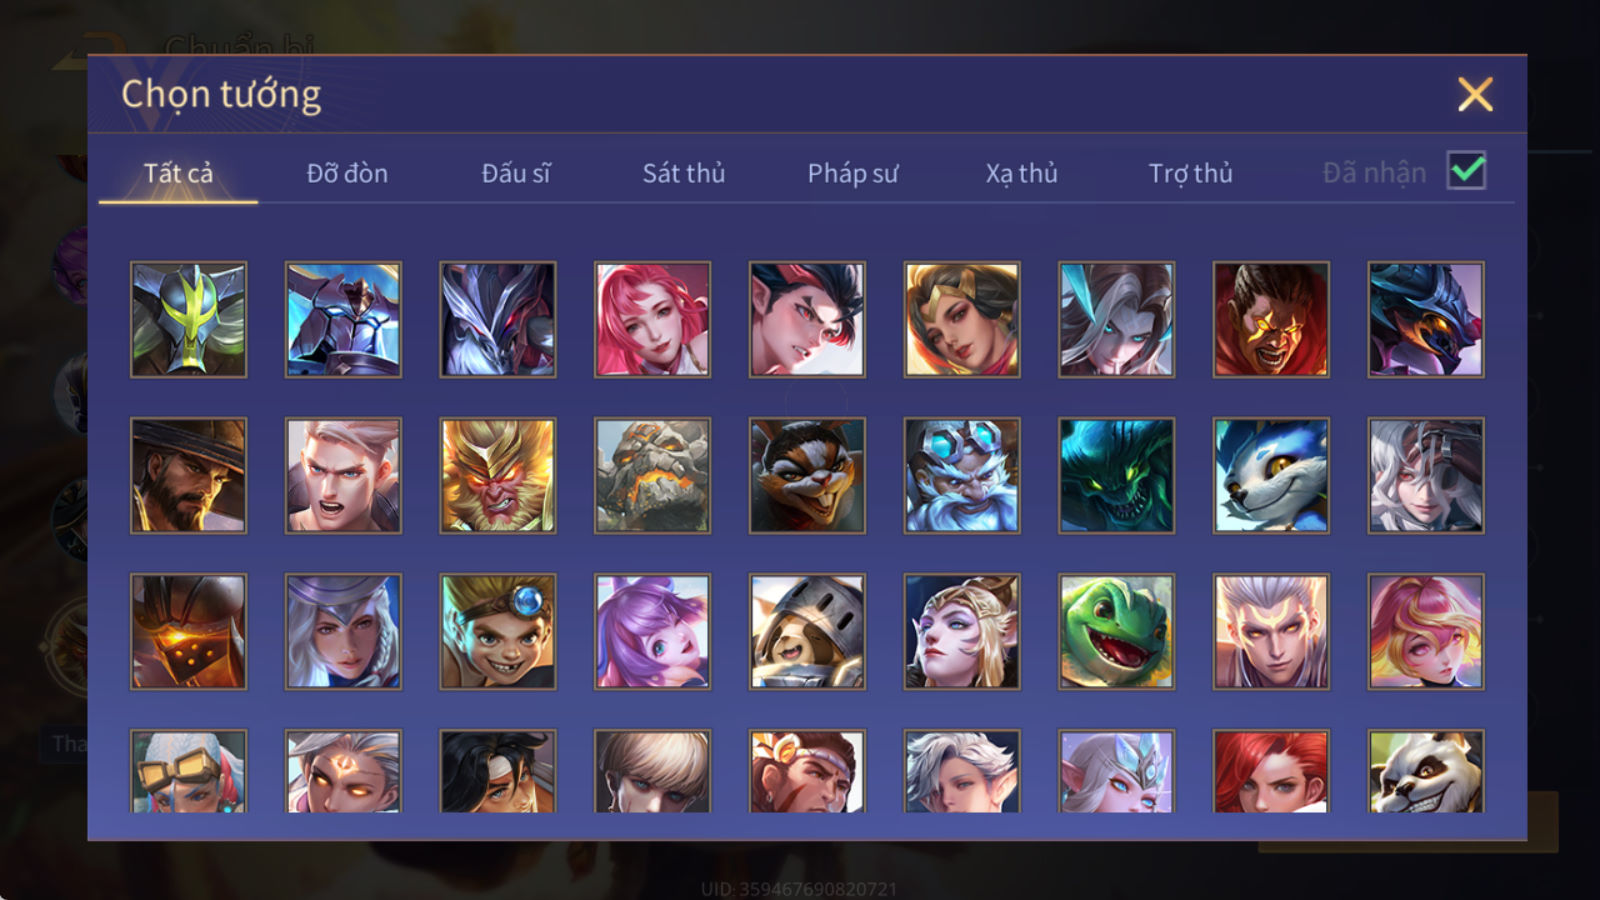1600x900 pixels.
Task: Select the dark green monster hero
Action: click(x=1116, y=475)
